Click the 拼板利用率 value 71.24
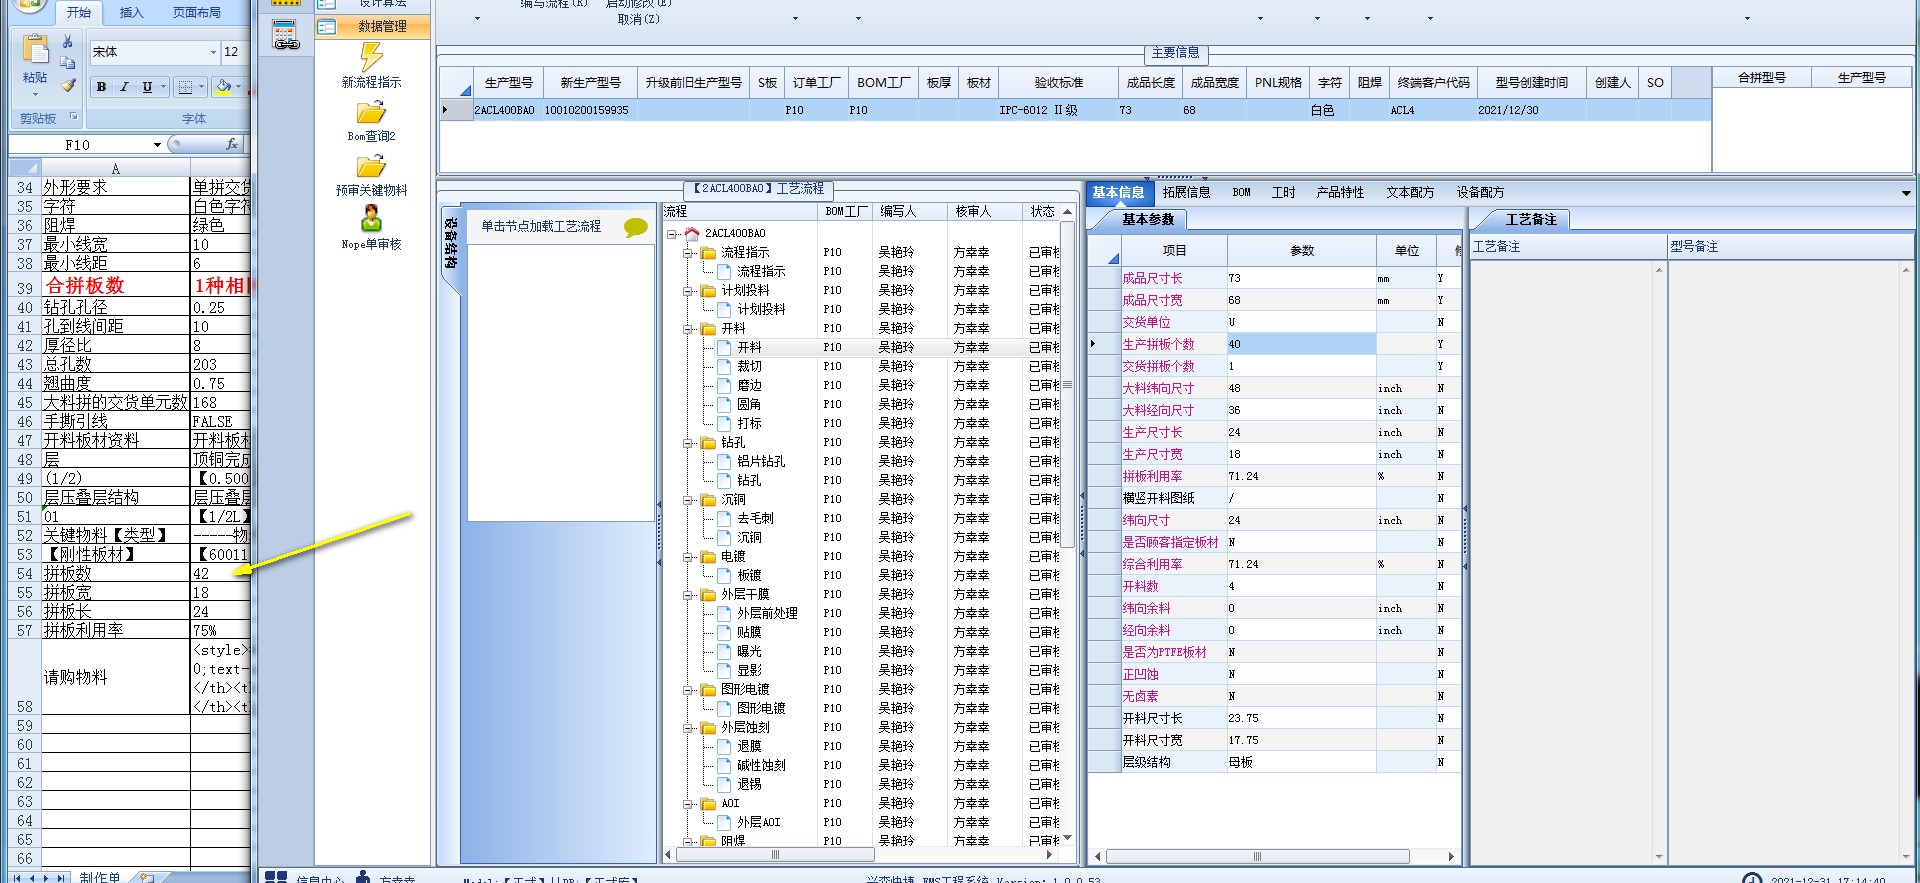 point(1301,477)
